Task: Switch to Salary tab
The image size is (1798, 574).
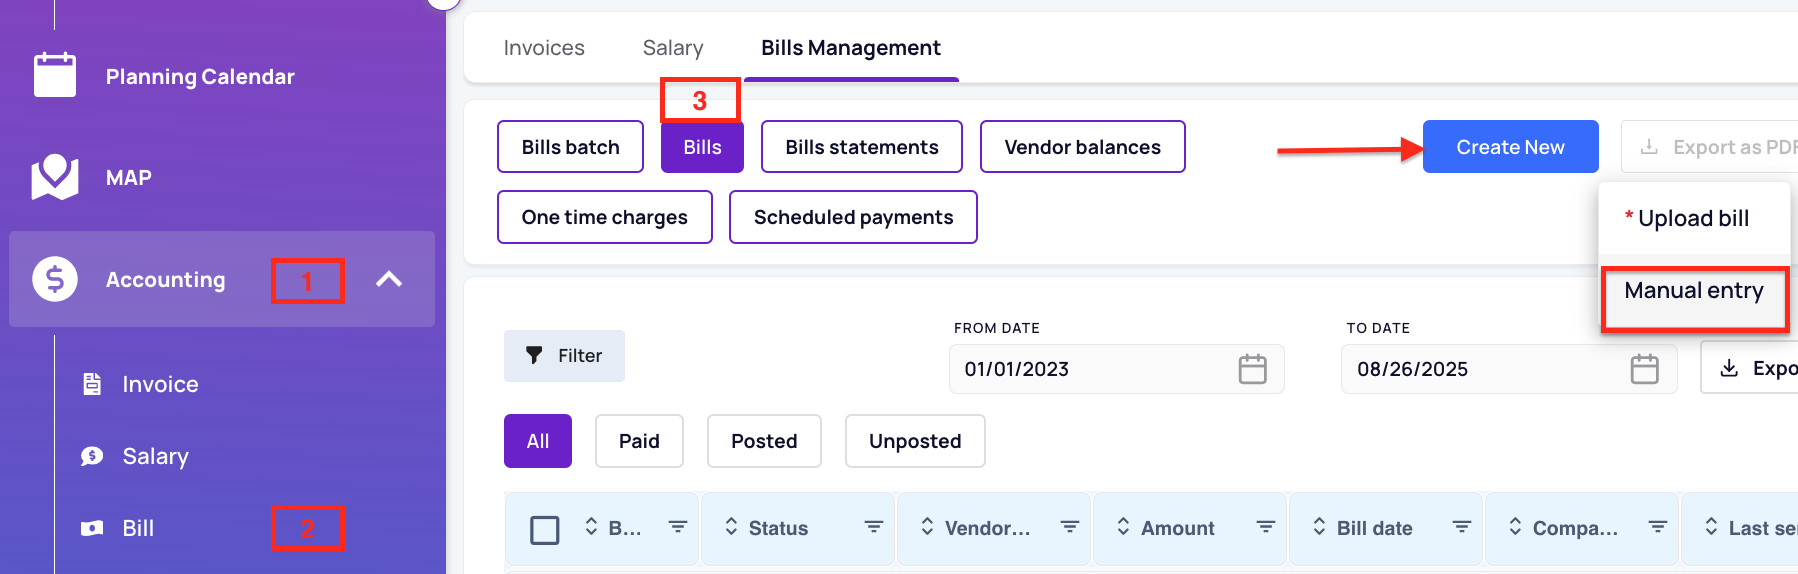Action: click(673, 48)
